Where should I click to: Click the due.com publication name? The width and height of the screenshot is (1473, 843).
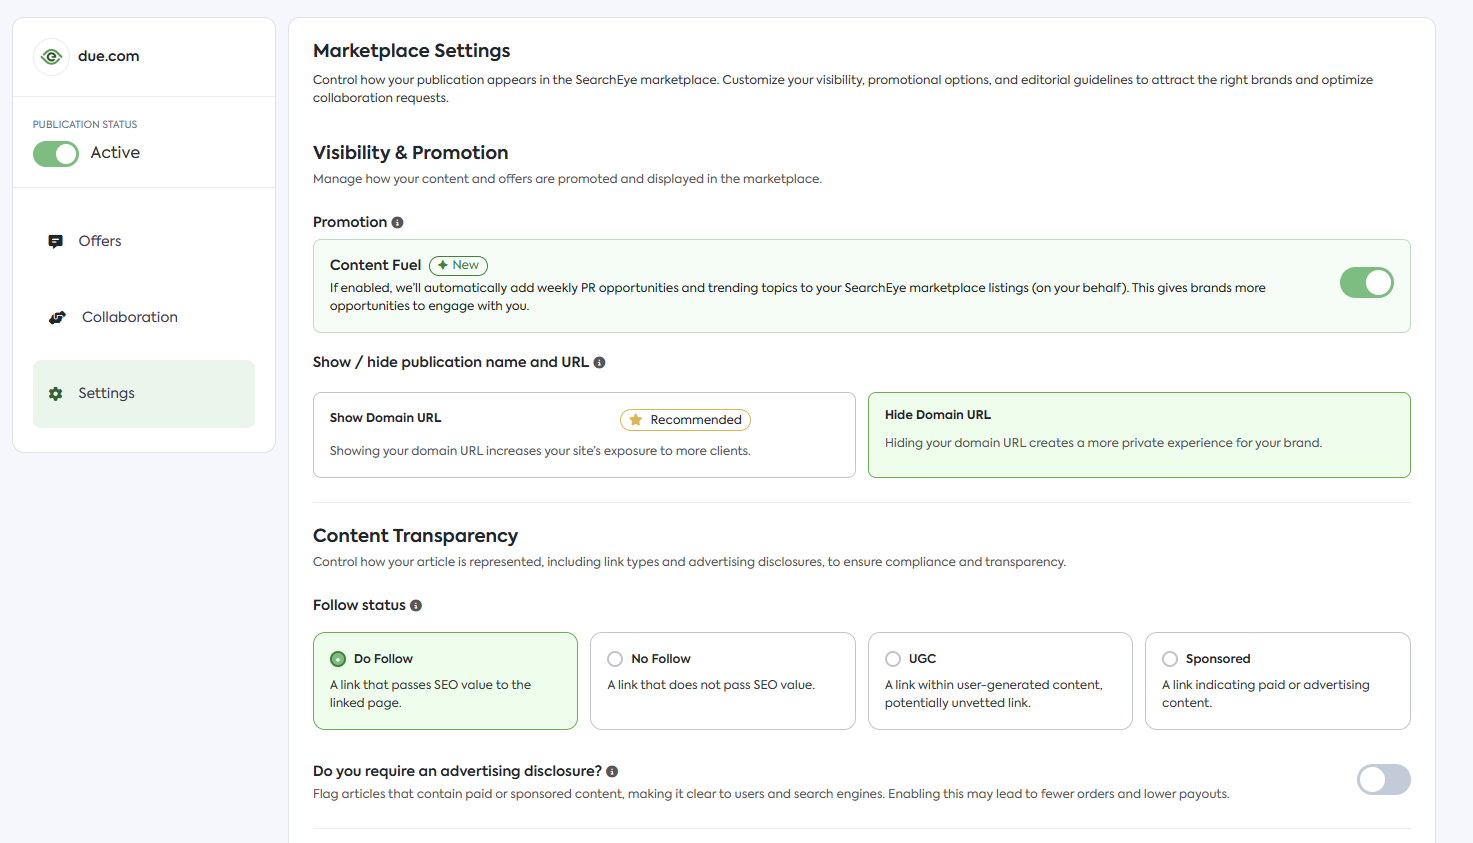109,57
